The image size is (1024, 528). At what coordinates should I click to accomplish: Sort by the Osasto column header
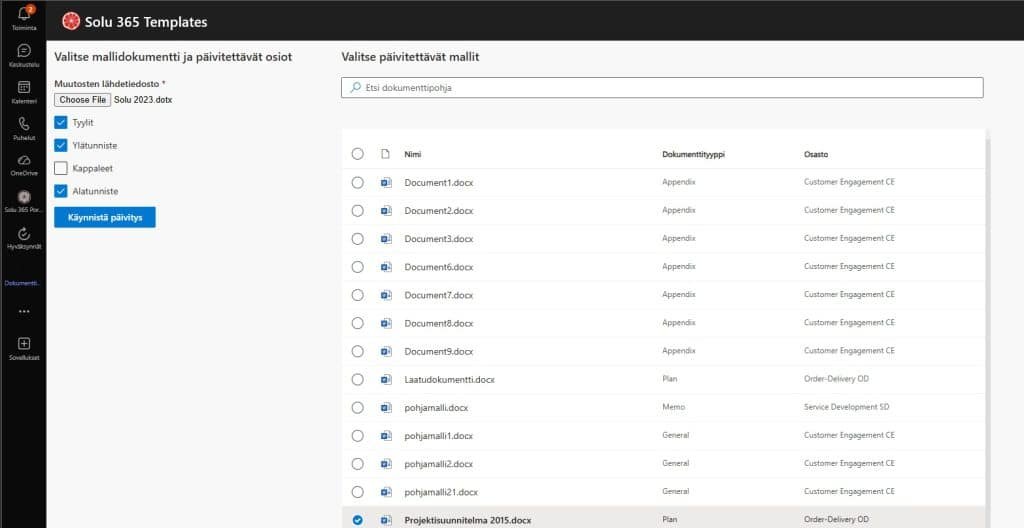tap(816, 154)
